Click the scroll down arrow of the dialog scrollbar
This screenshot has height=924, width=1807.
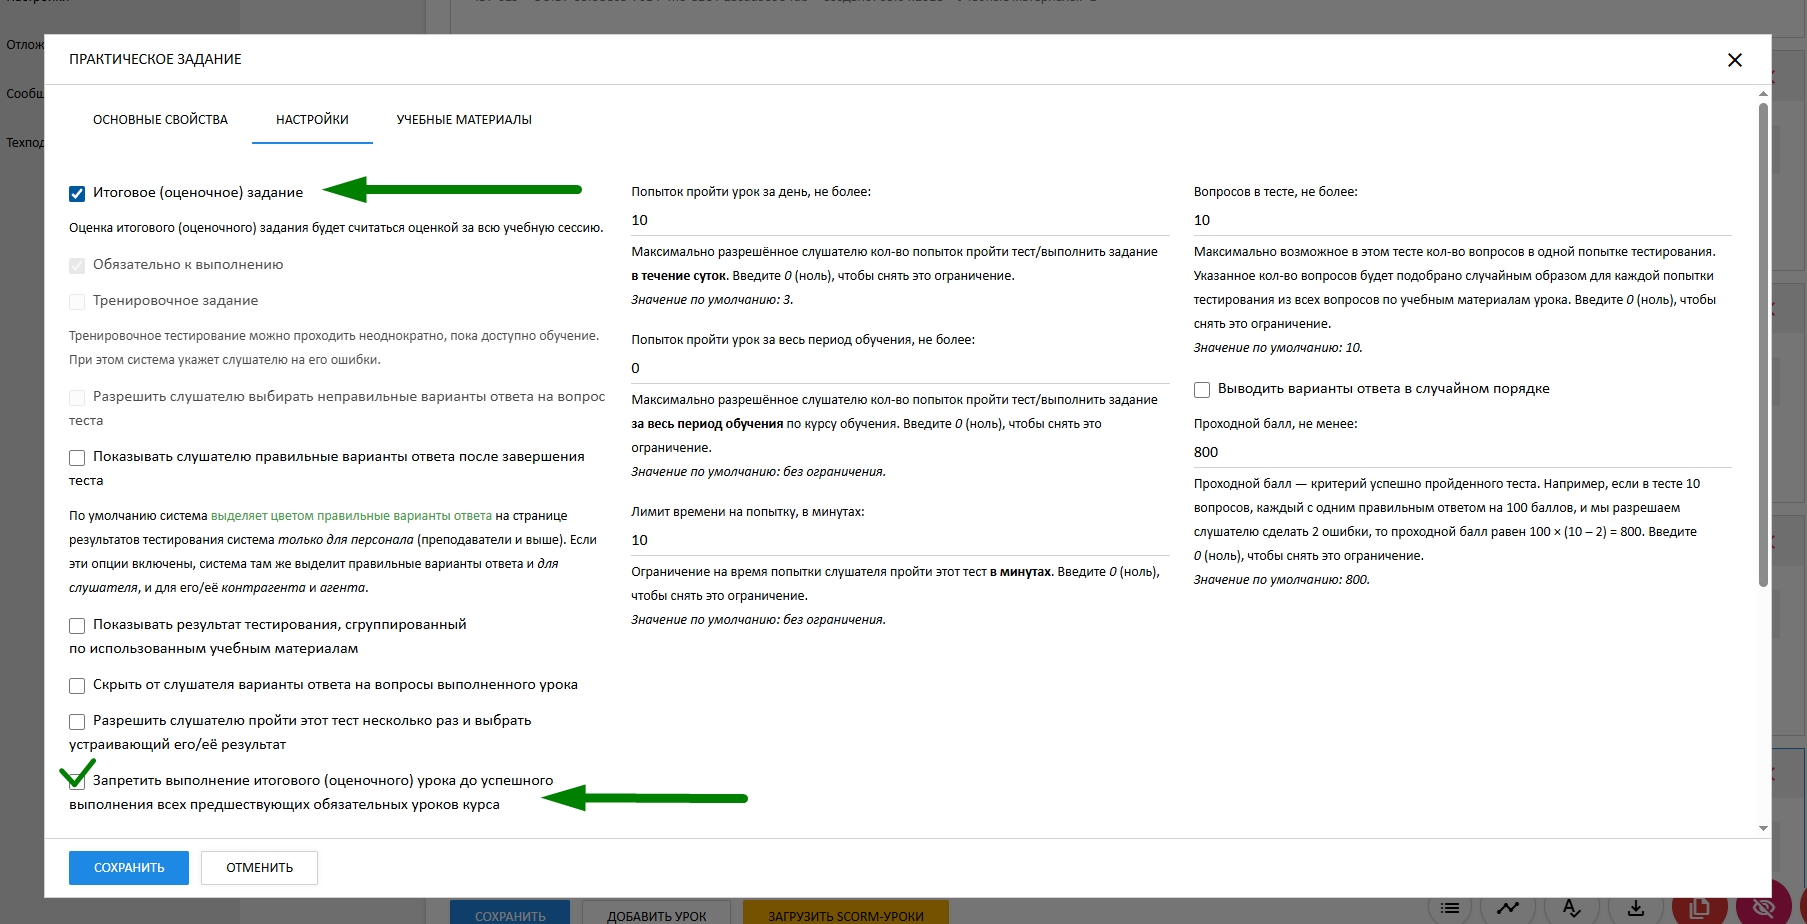click(1763, 828)
